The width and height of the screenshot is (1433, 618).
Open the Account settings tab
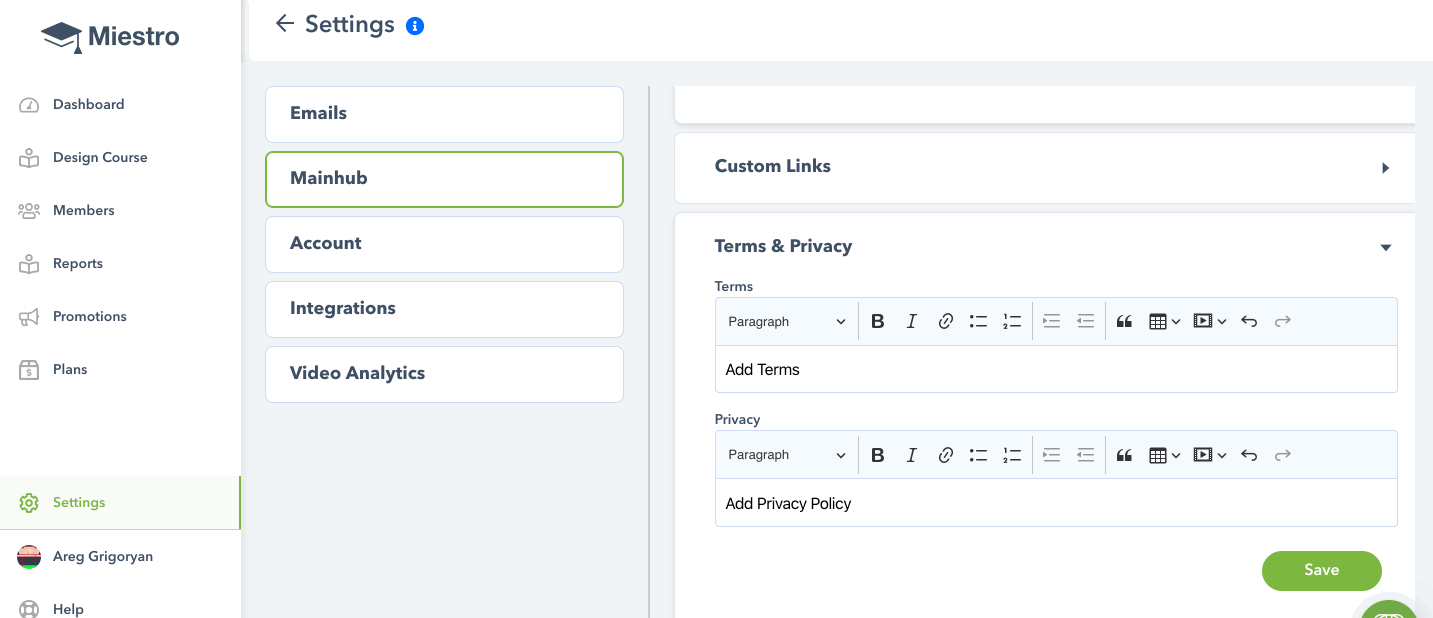[444, 244]
